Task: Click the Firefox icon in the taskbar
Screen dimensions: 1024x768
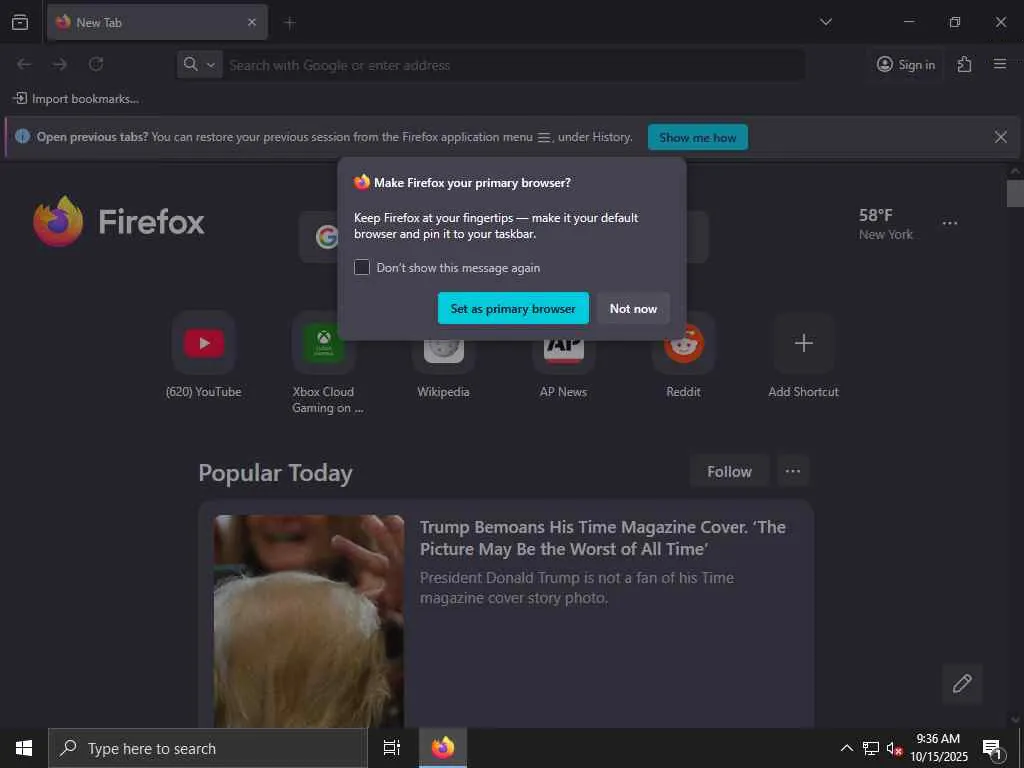Action: pyautogui.click(x=443, y=748)
